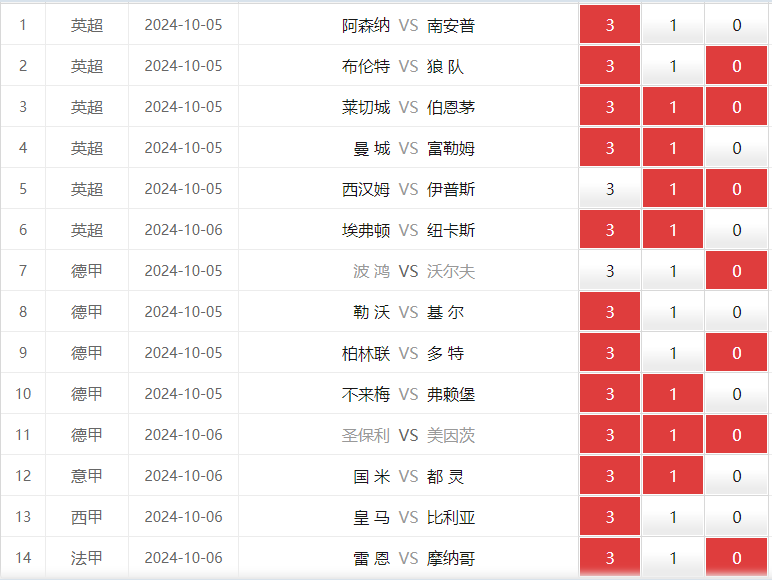
Task: Toggle the 0 option for 不来梅 VS 弗赖堡
Action: tap(736, 393)
